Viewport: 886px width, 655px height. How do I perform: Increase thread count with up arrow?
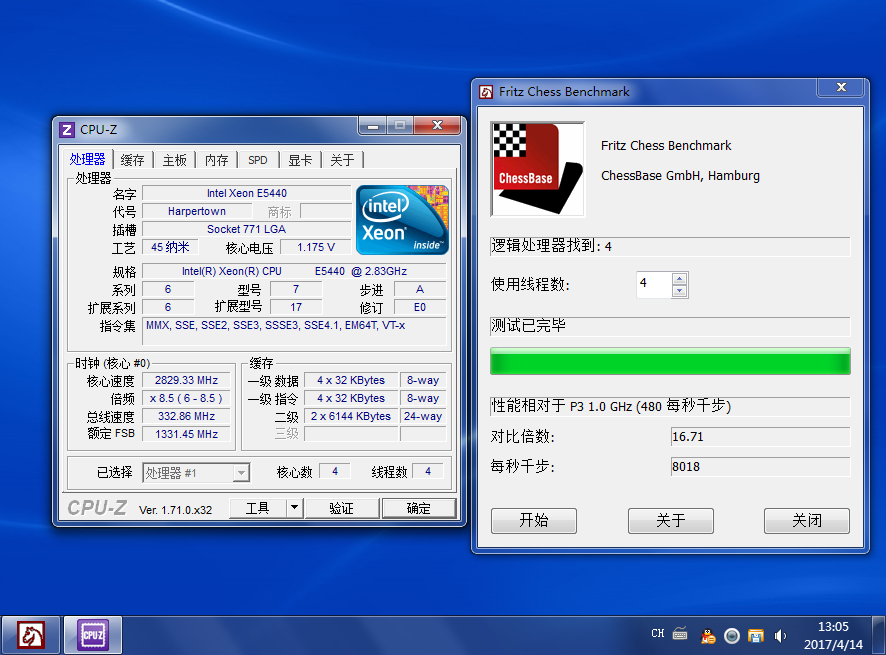(680, 279)
